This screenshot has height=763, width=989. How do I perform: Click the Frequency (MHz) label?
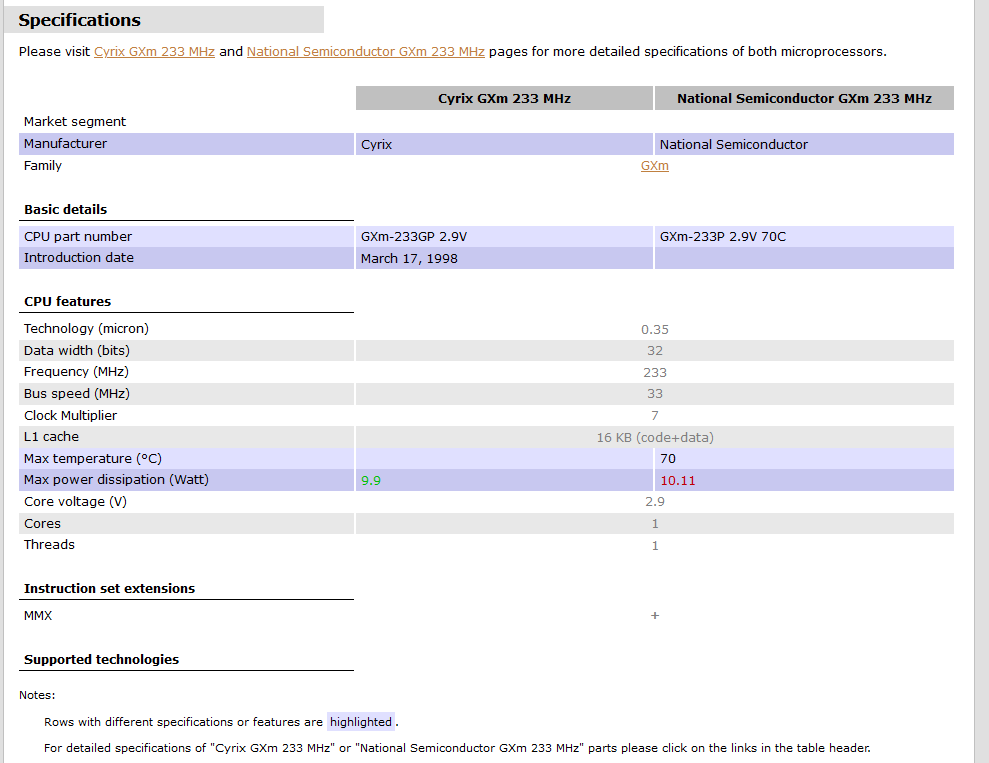click(x=76, y=372)
